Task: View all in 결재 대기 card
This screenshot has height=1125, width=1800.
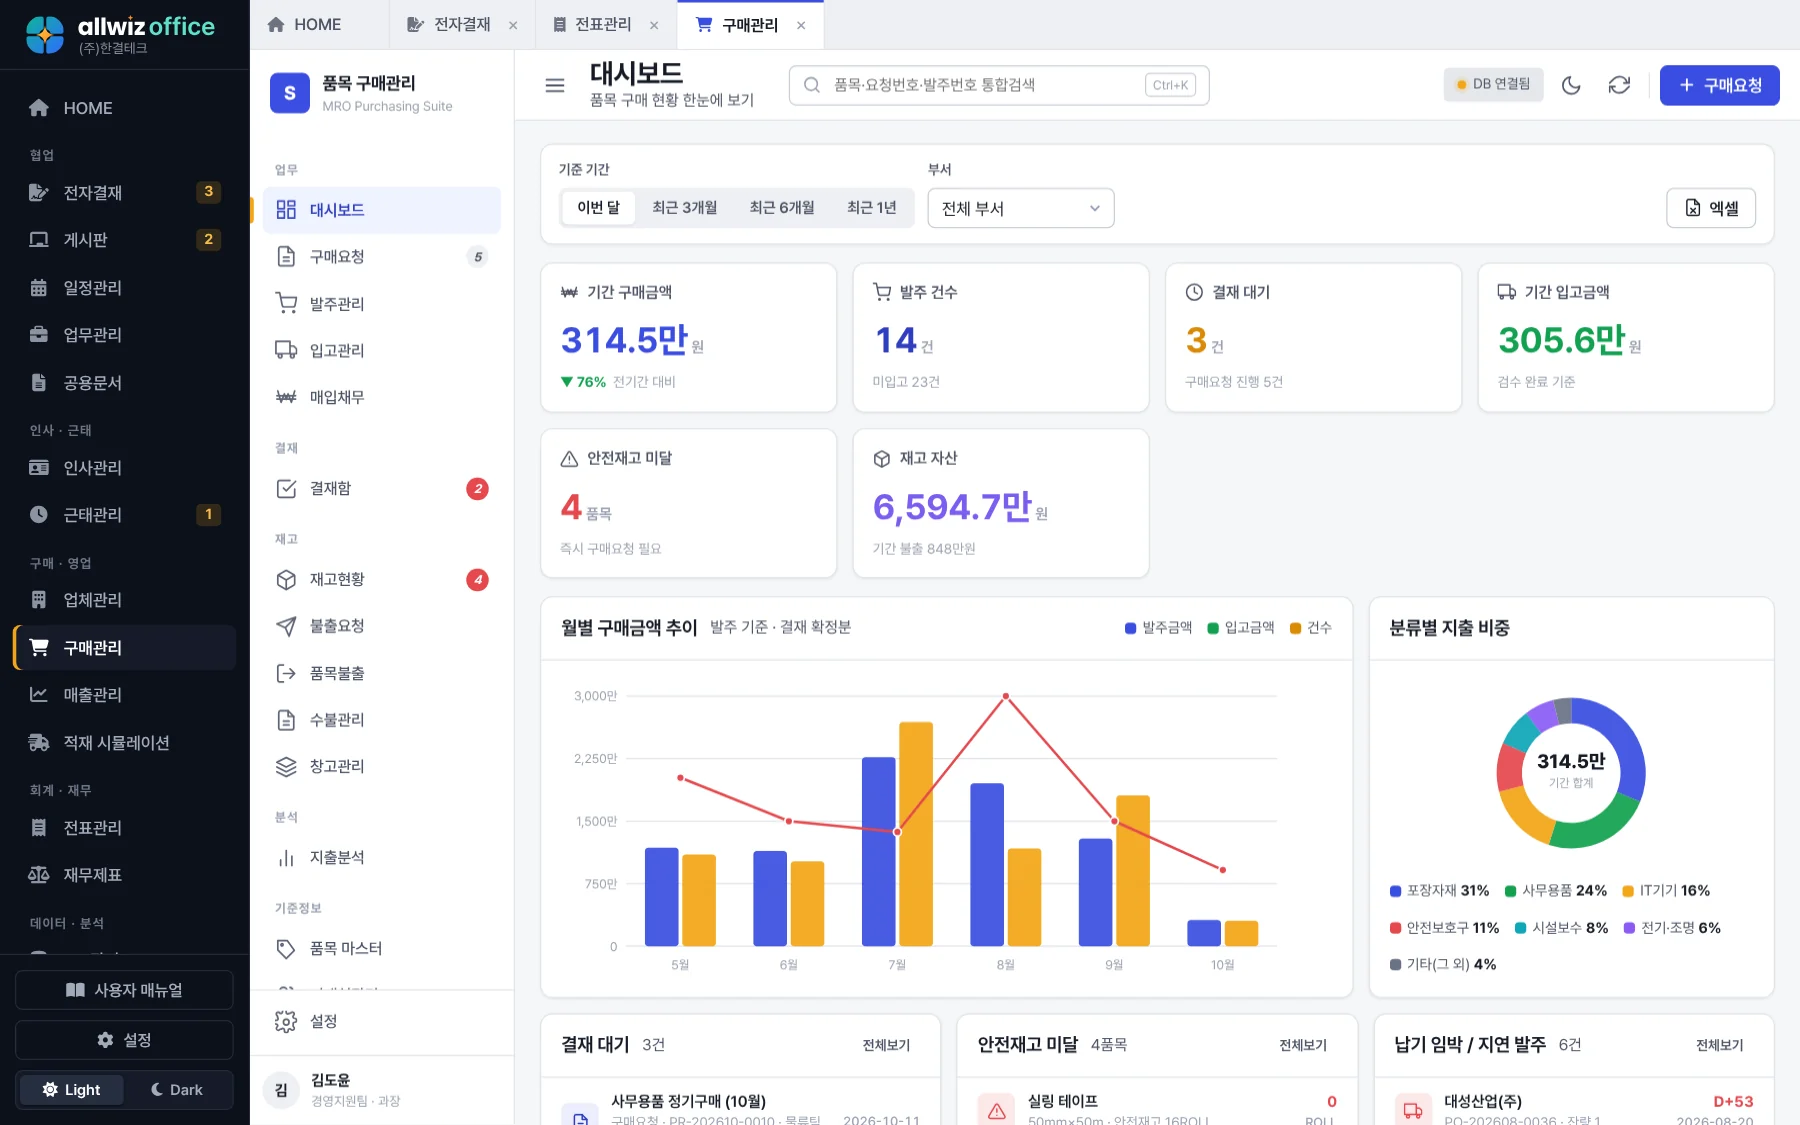Action: (886, 1045)
